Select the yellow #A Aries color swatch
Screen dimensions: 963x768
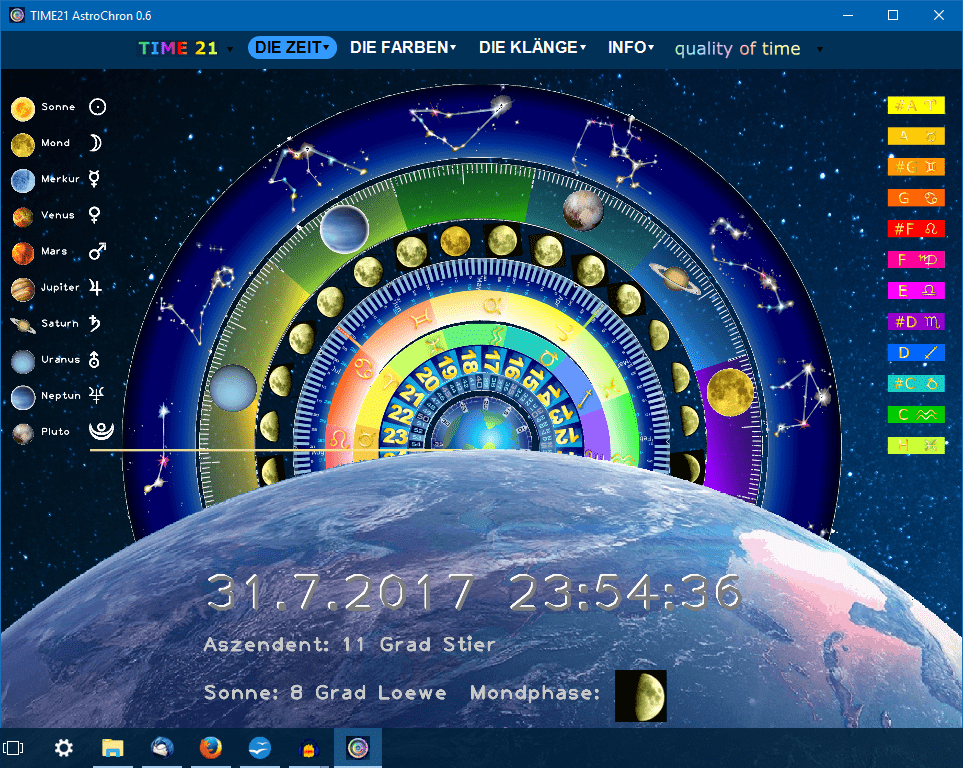(x=916, y=105)
